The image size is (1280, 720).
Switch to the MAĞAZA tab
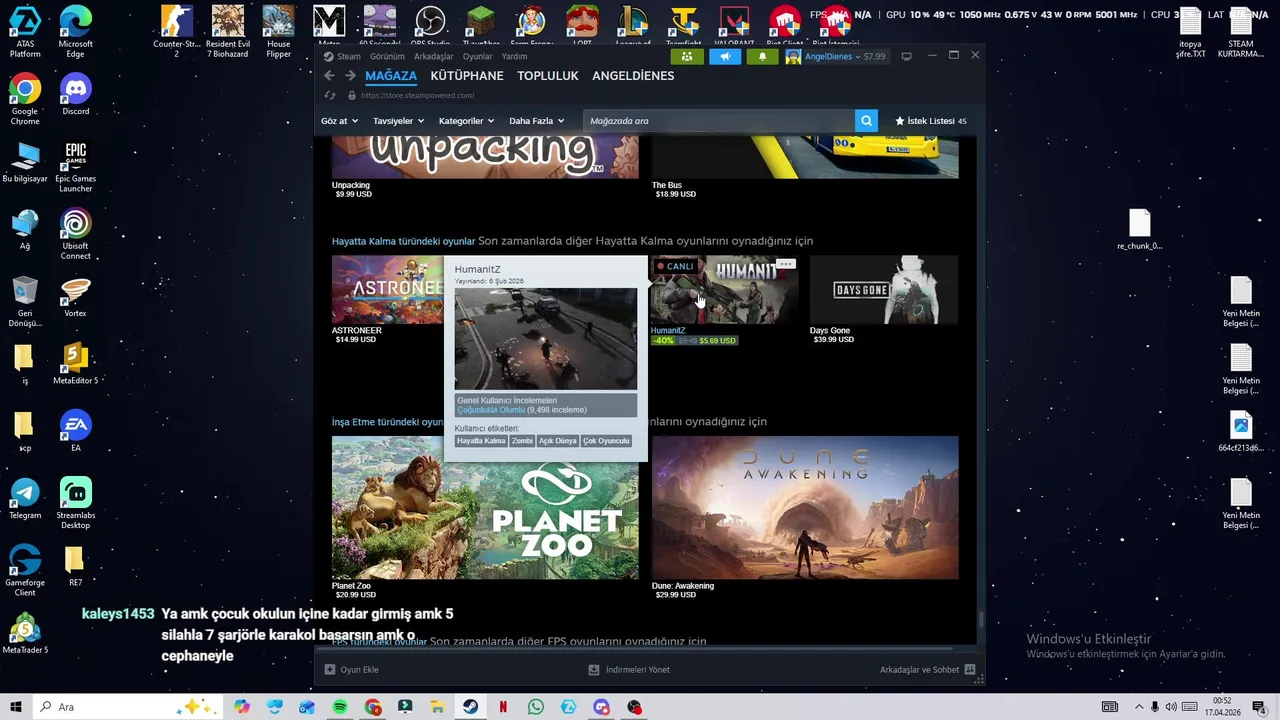391,76
